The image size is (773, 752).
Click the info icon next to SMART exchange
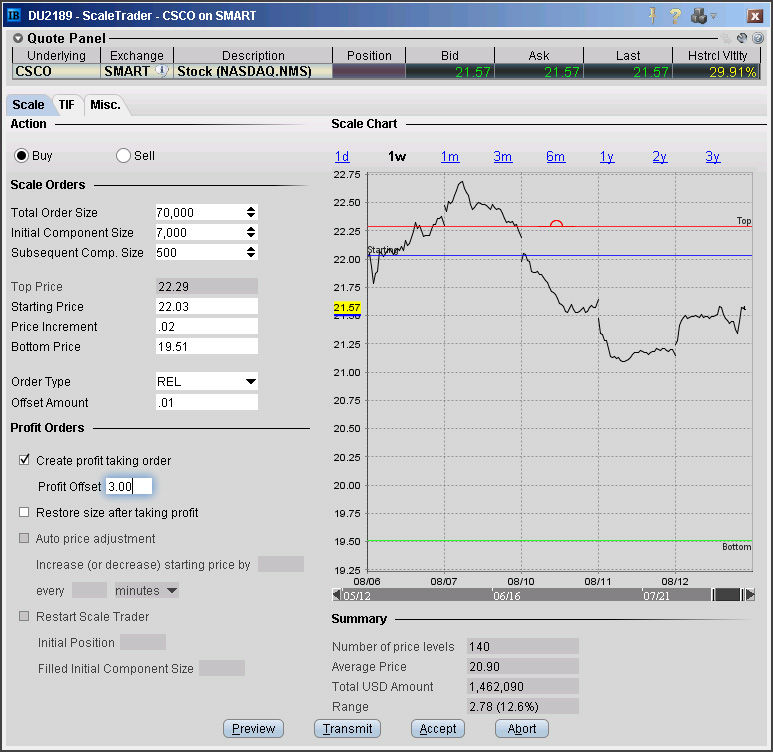point(162,71)
